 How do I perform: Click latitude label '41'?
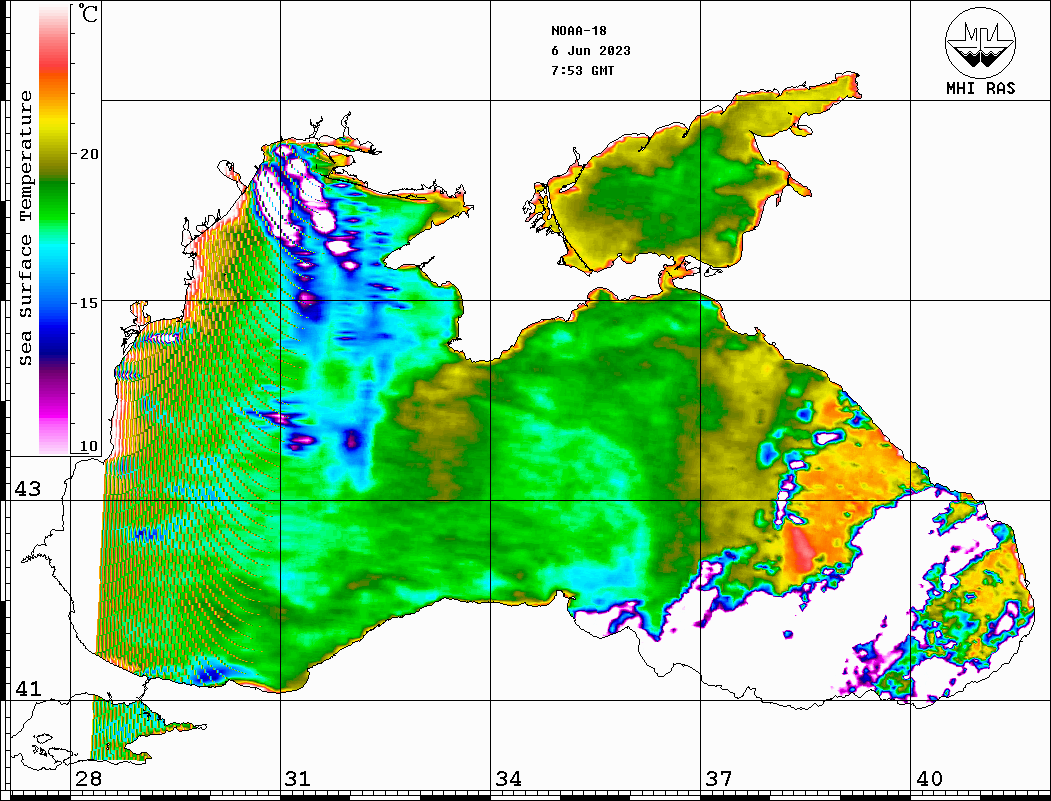[28, 688]
